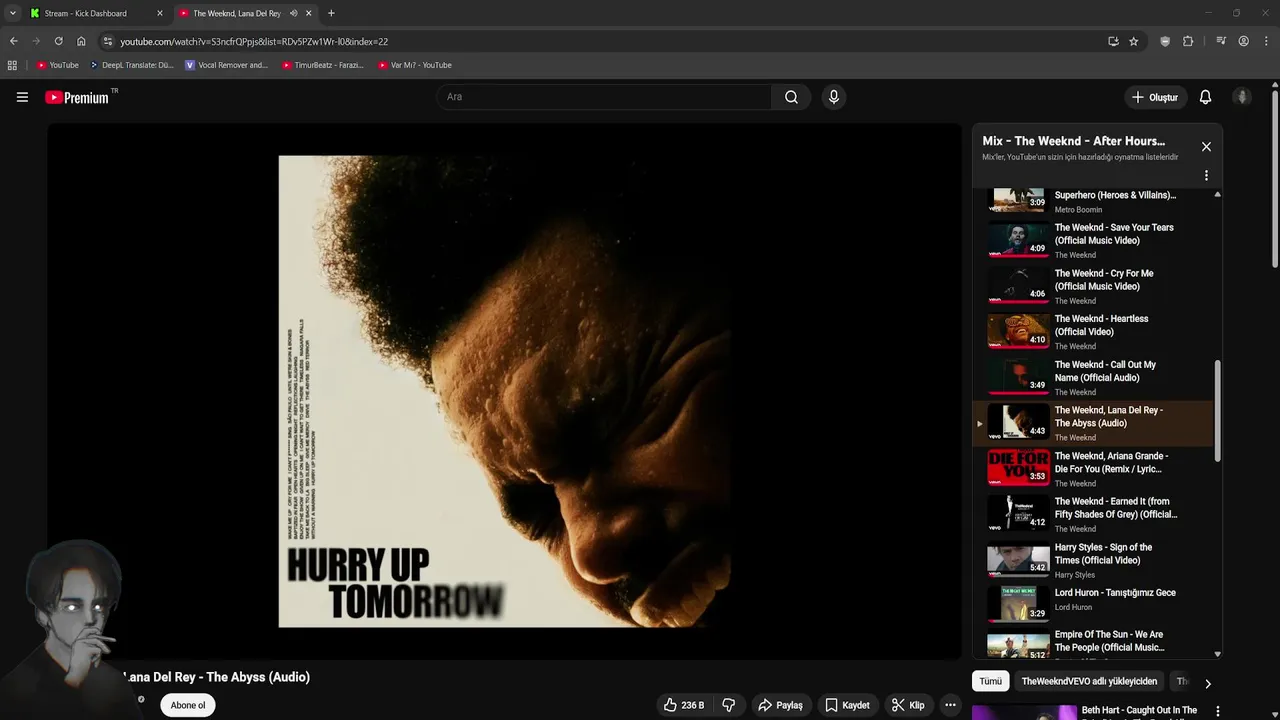Image resolution: width=1280 pixels, height=720 pixels.
Task: Open the more actions three-dot menu under video
Action: (x=950, y=705)
